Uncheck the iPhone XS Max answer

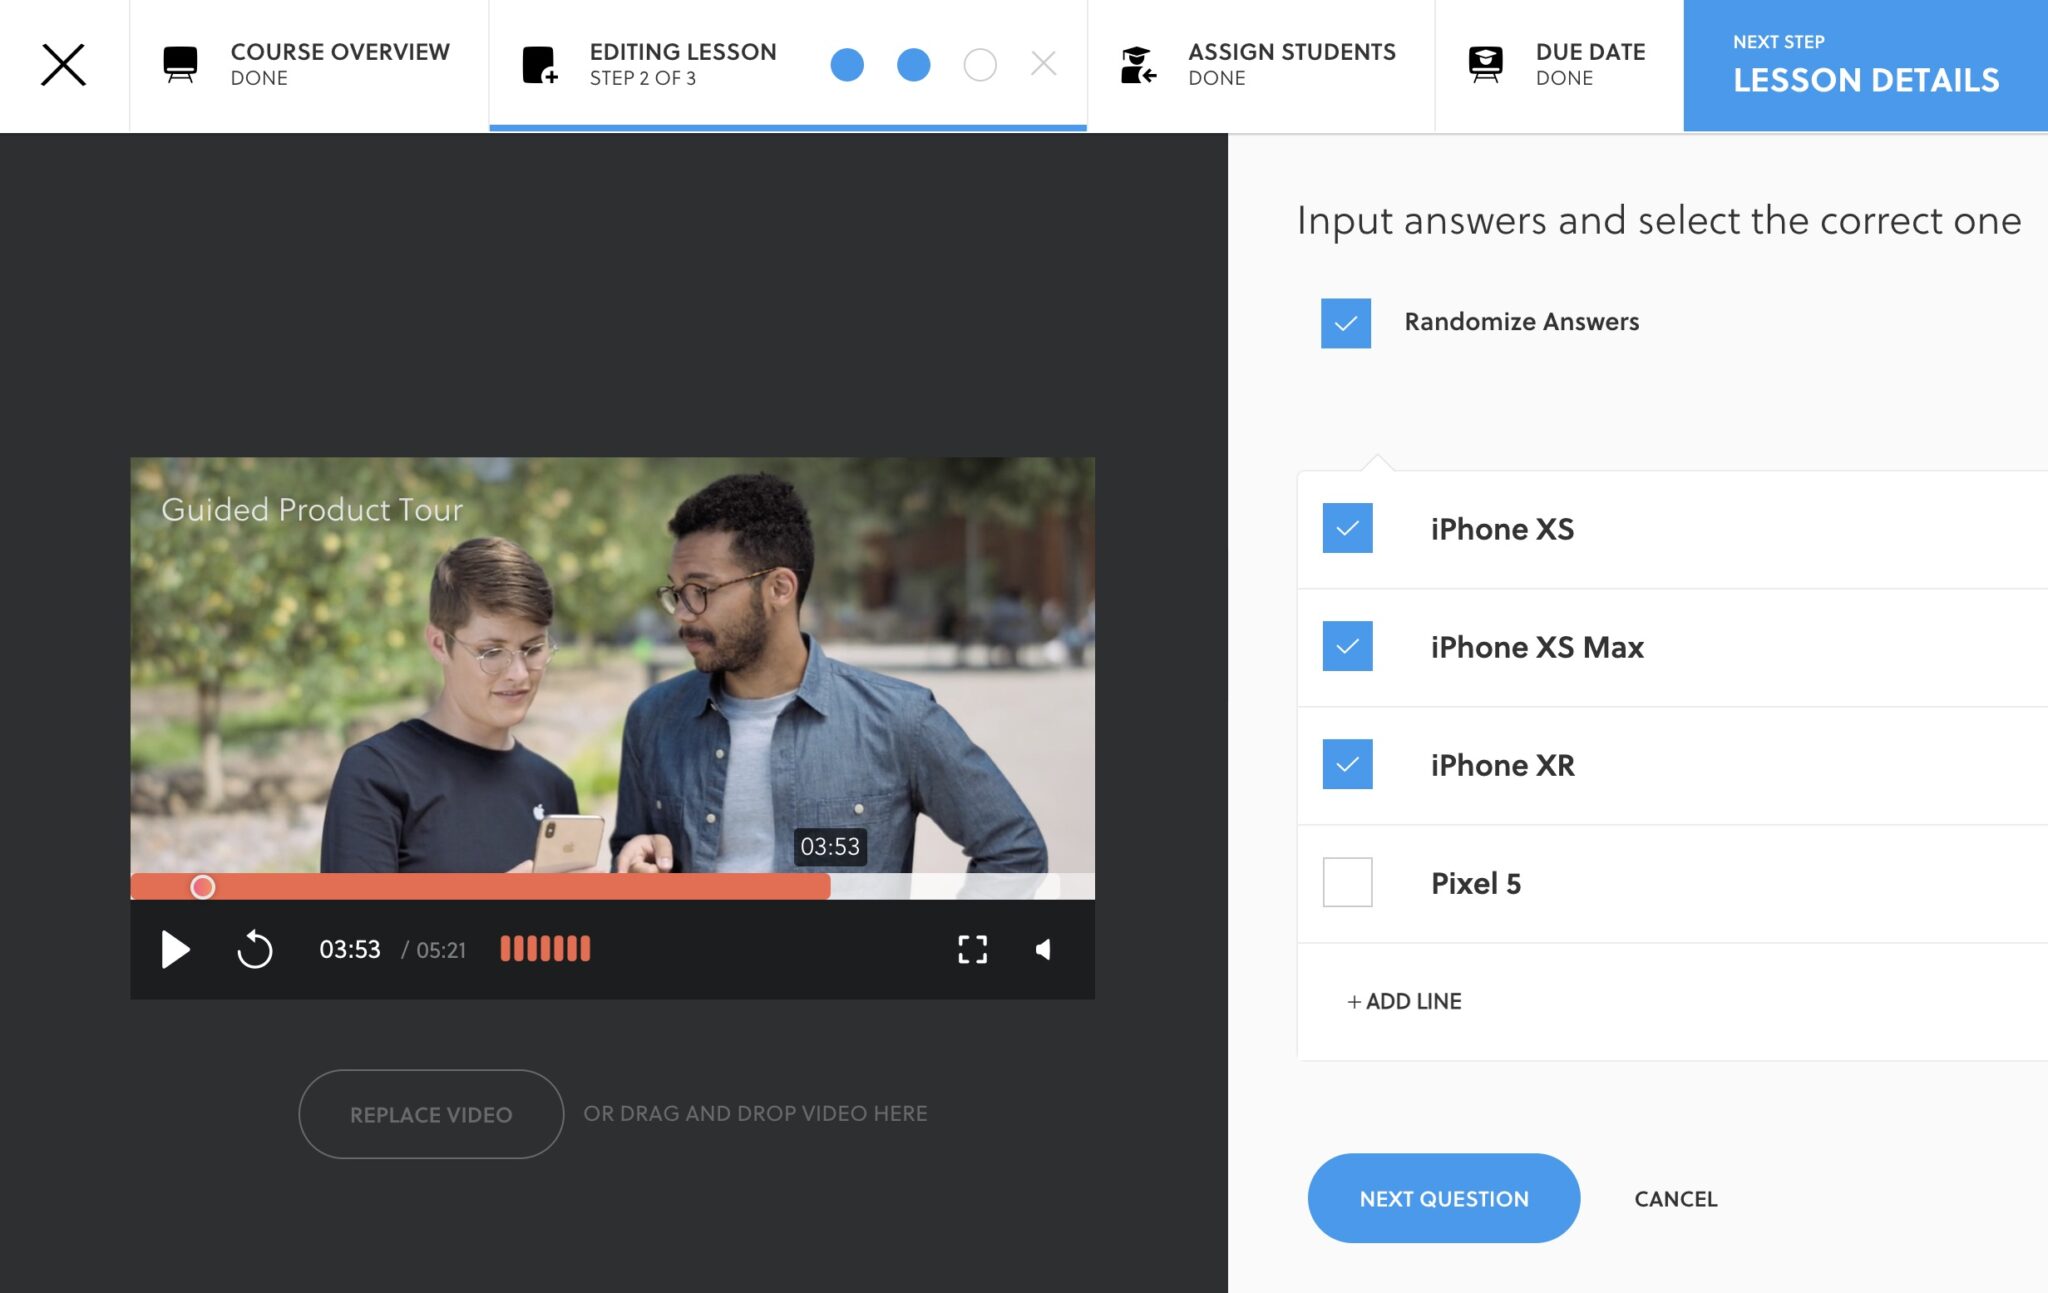tap(1347, 646)
